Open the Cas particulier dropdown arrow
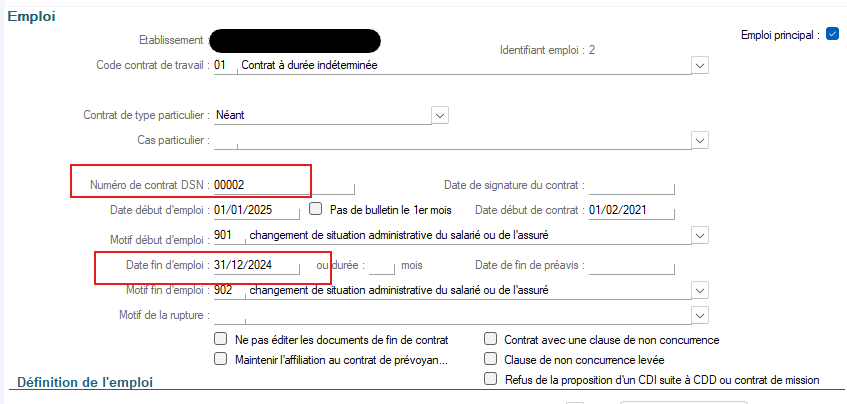Screen dimensions: 847x404 (700, 140)
